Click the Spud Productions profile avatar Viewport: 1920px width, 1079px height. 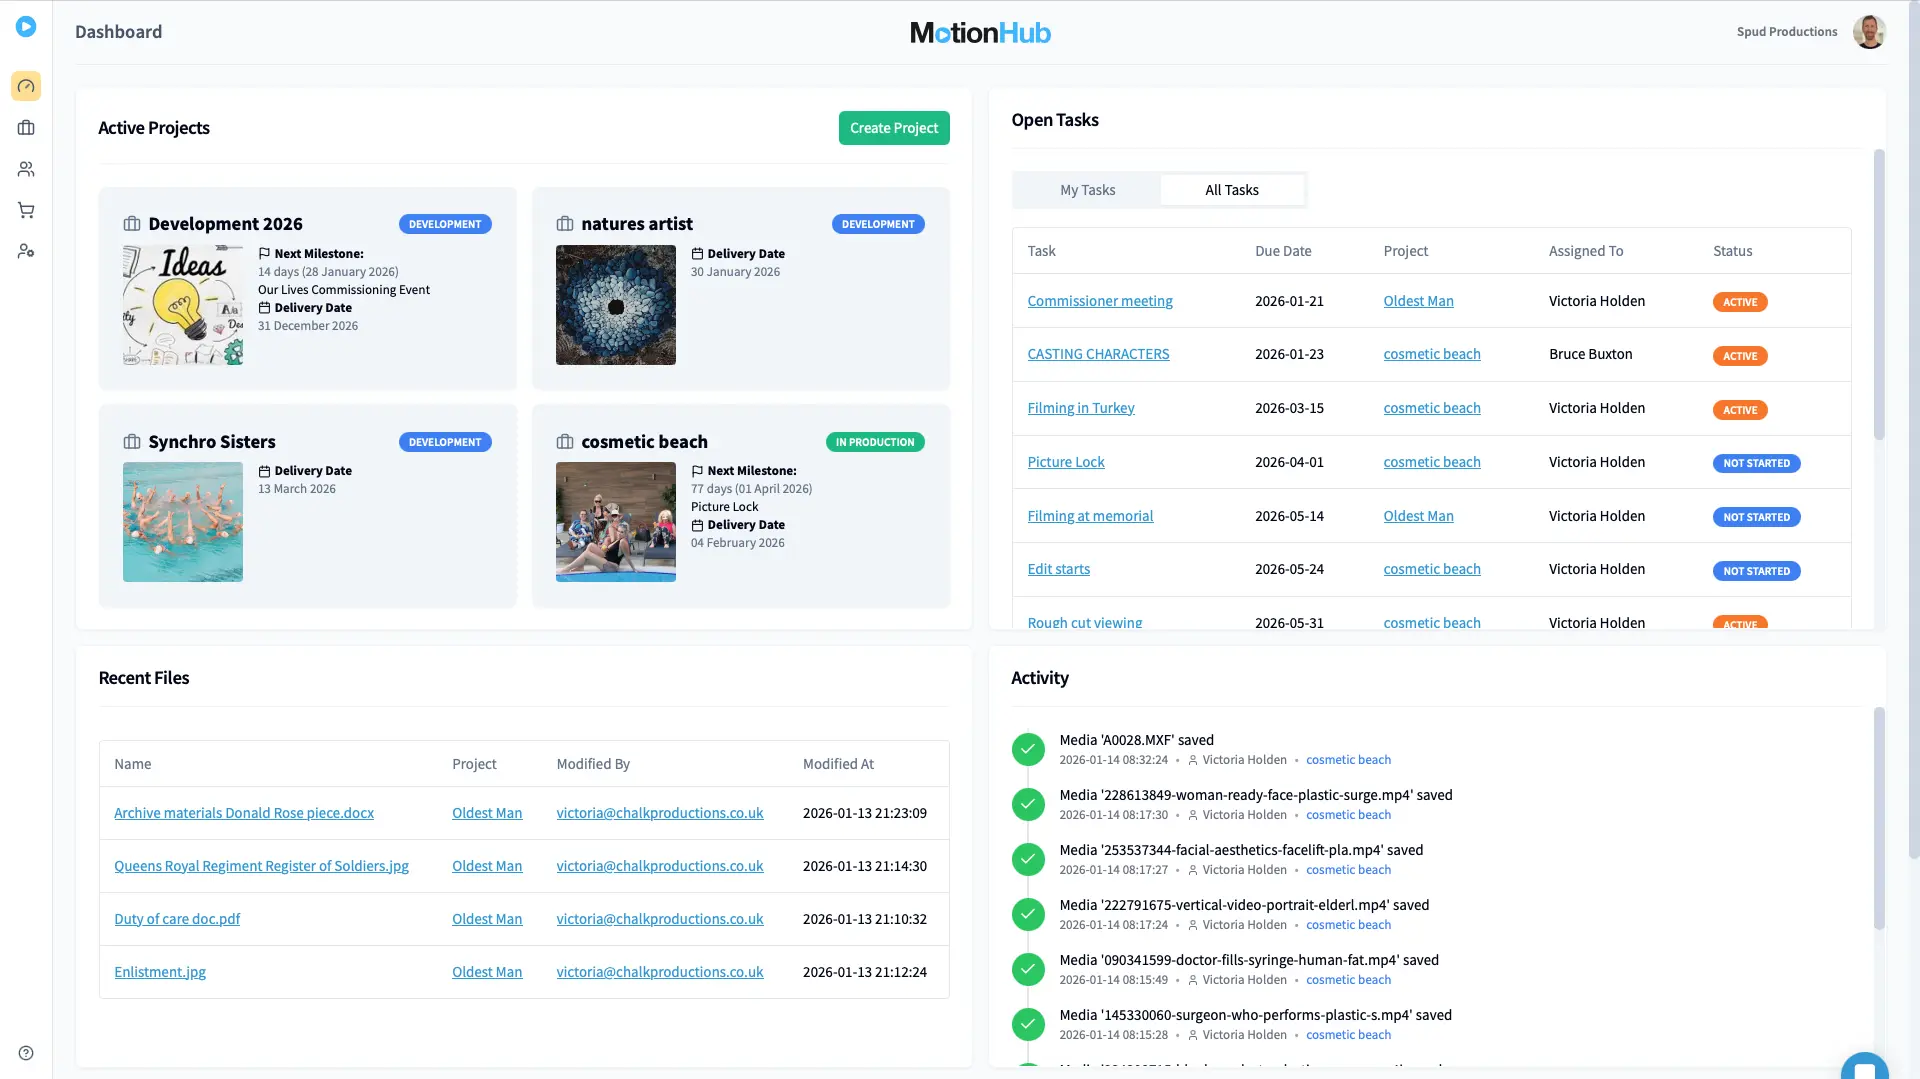click(1869, 32)
